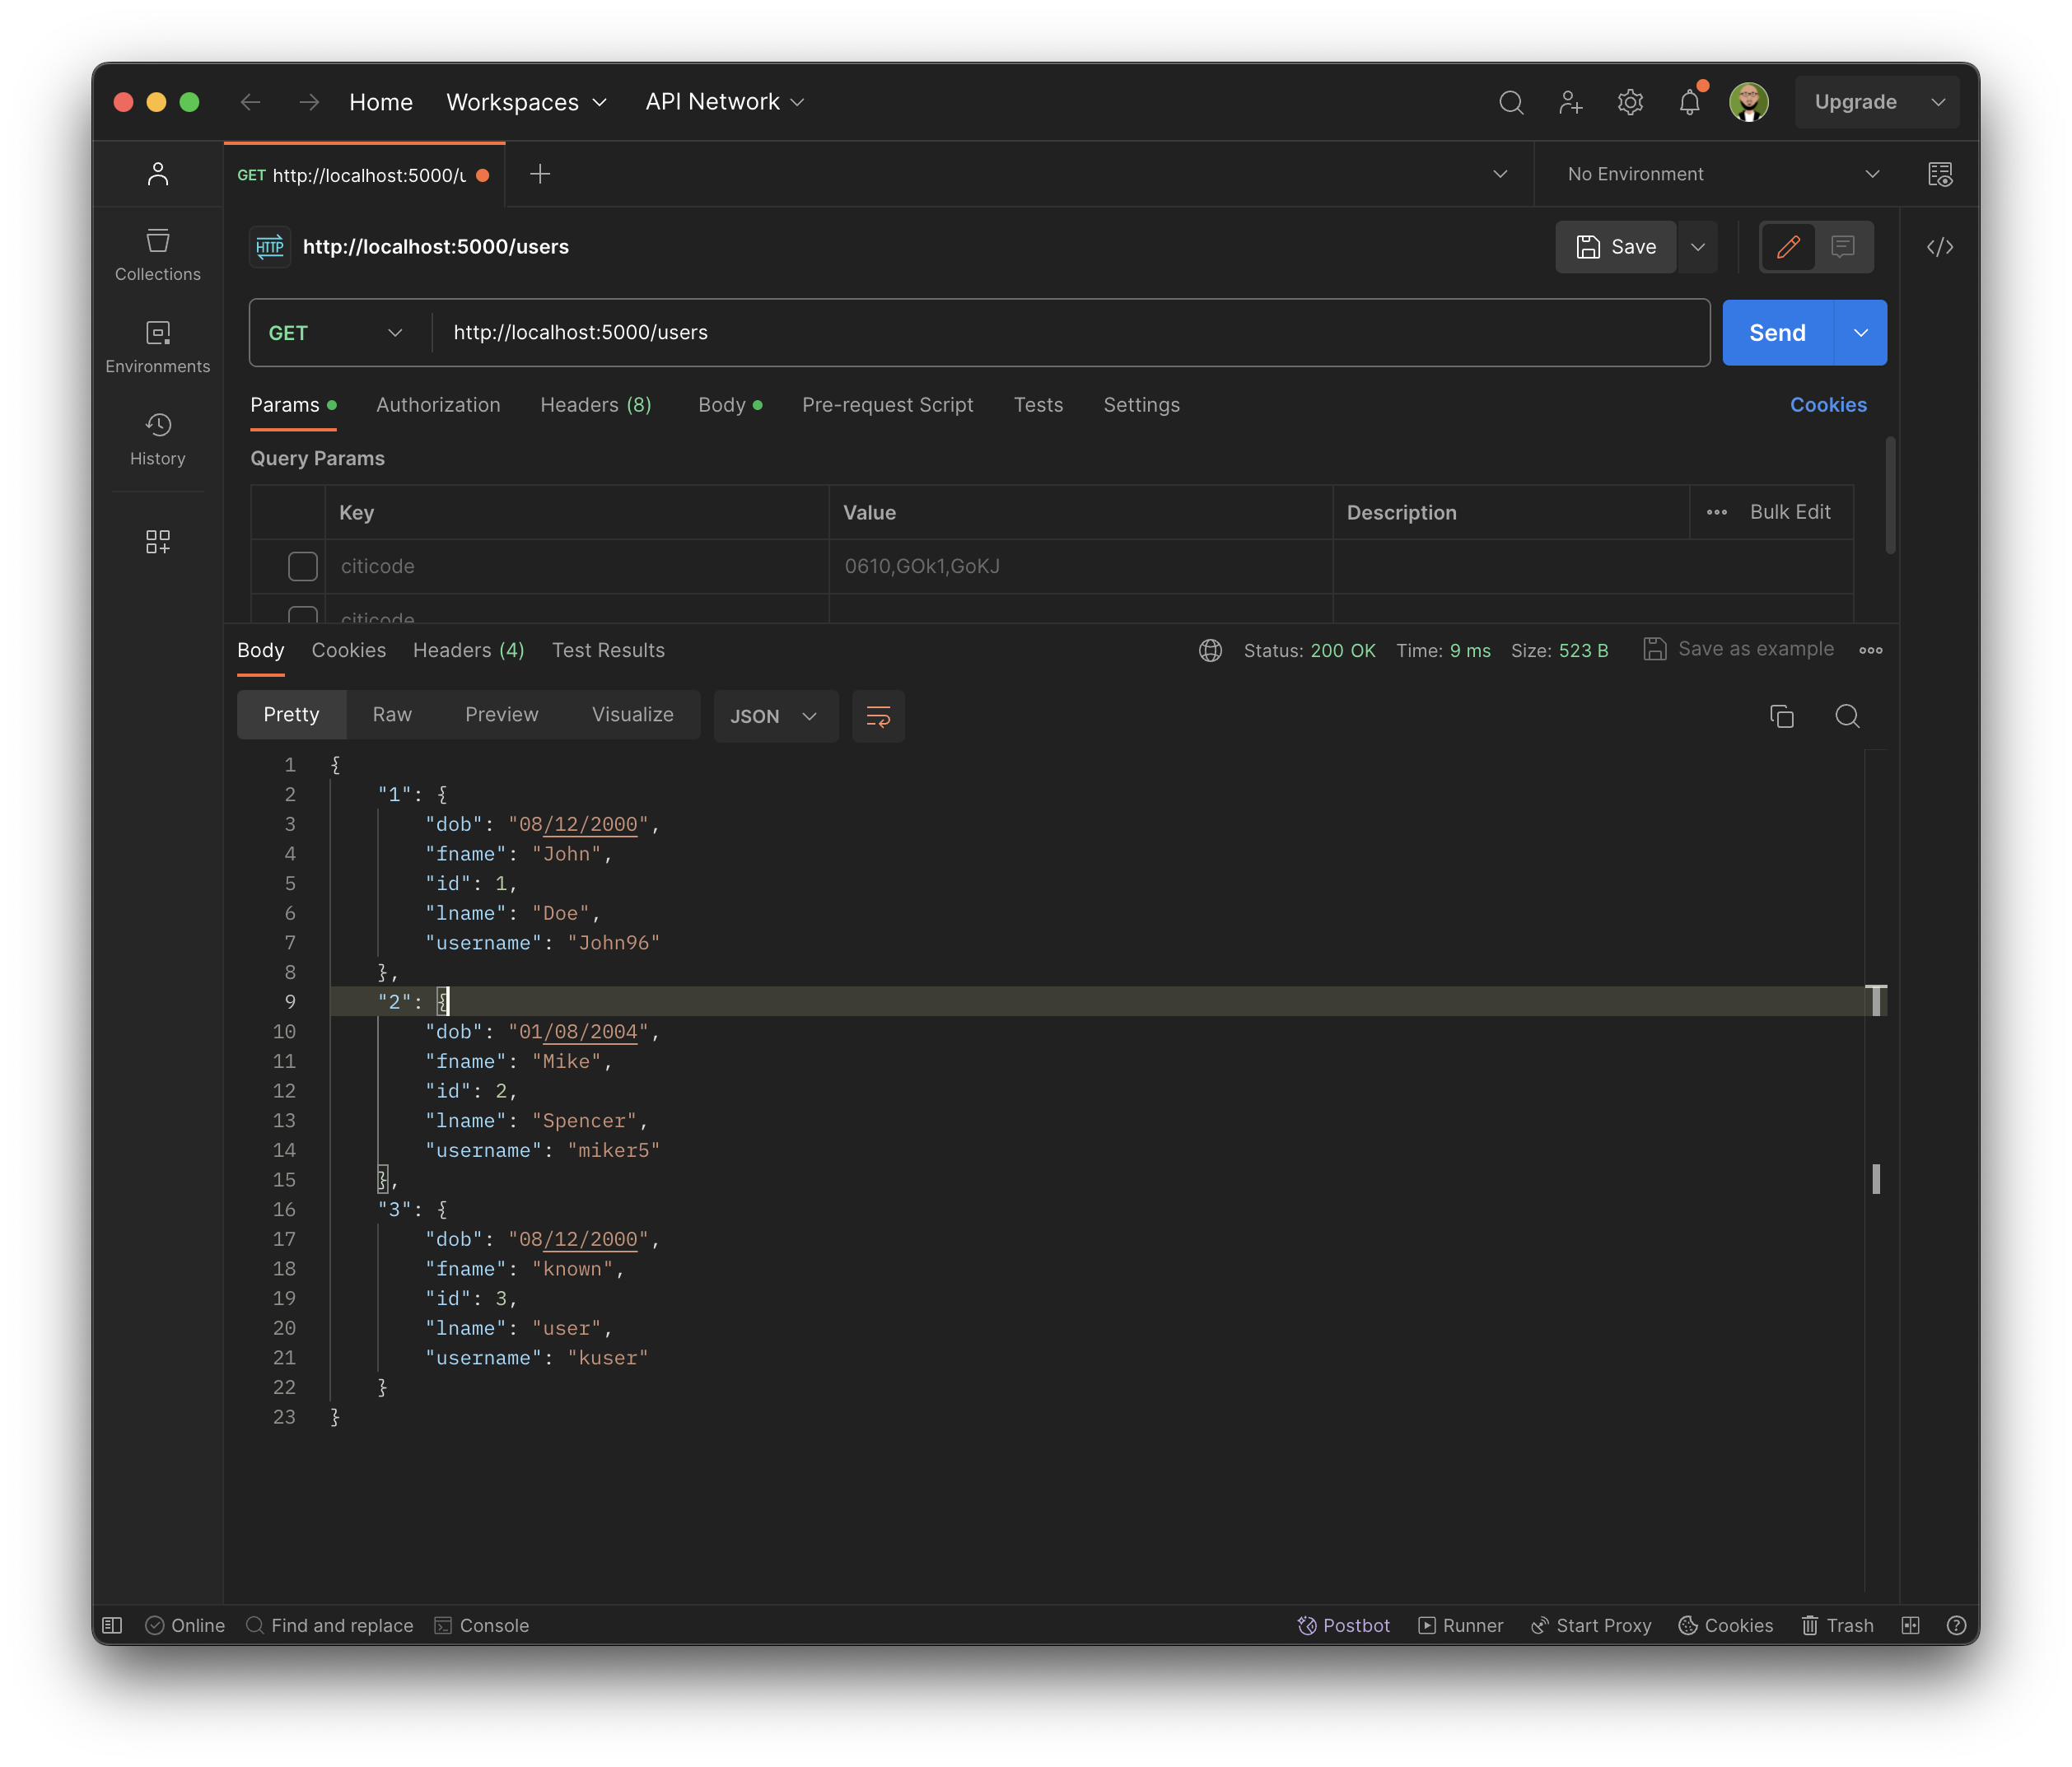Change the JSON response format dropdown
Image resolution: width=2072 pixels, height=1767 pixels.
point(775,716)
